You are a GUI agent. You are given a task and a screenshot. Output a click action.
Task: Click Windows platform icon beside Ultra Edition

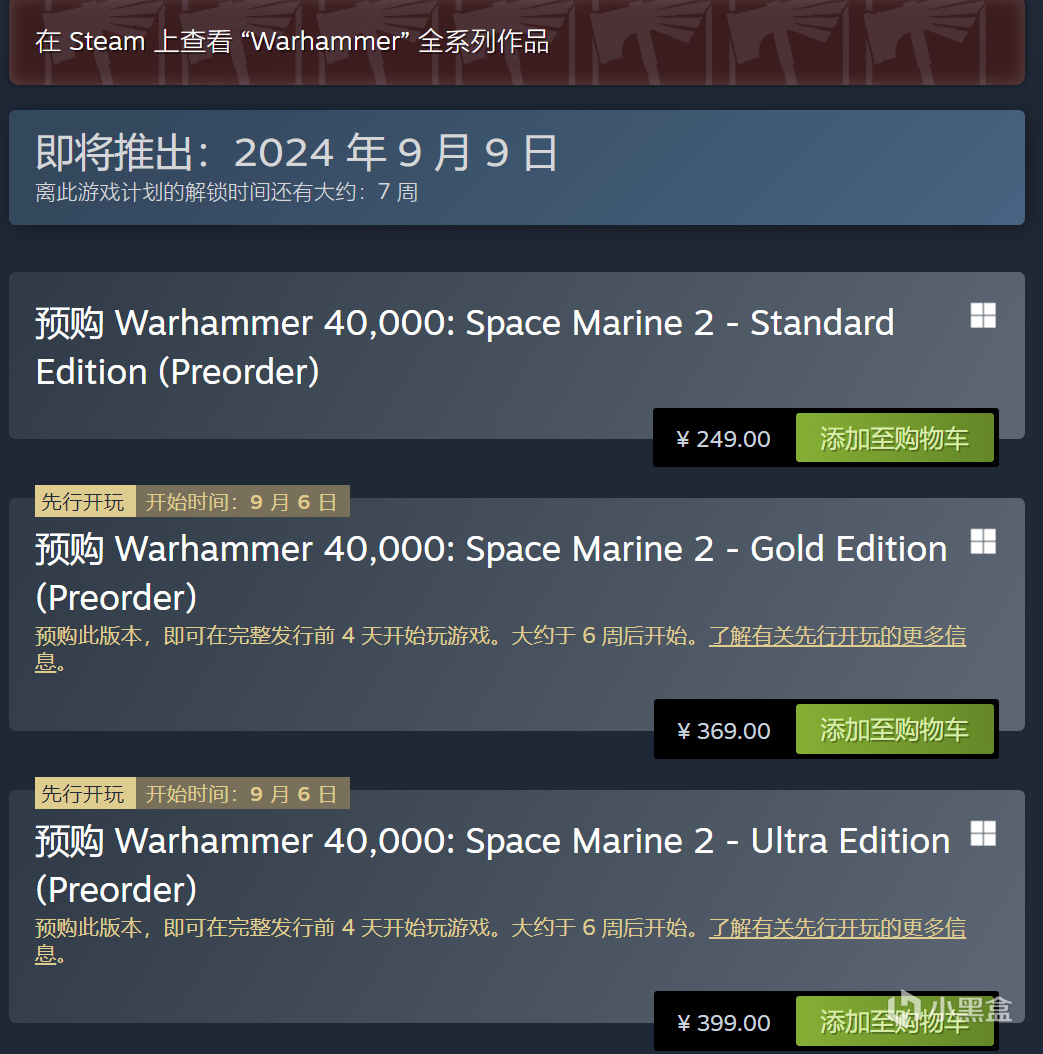983,834
